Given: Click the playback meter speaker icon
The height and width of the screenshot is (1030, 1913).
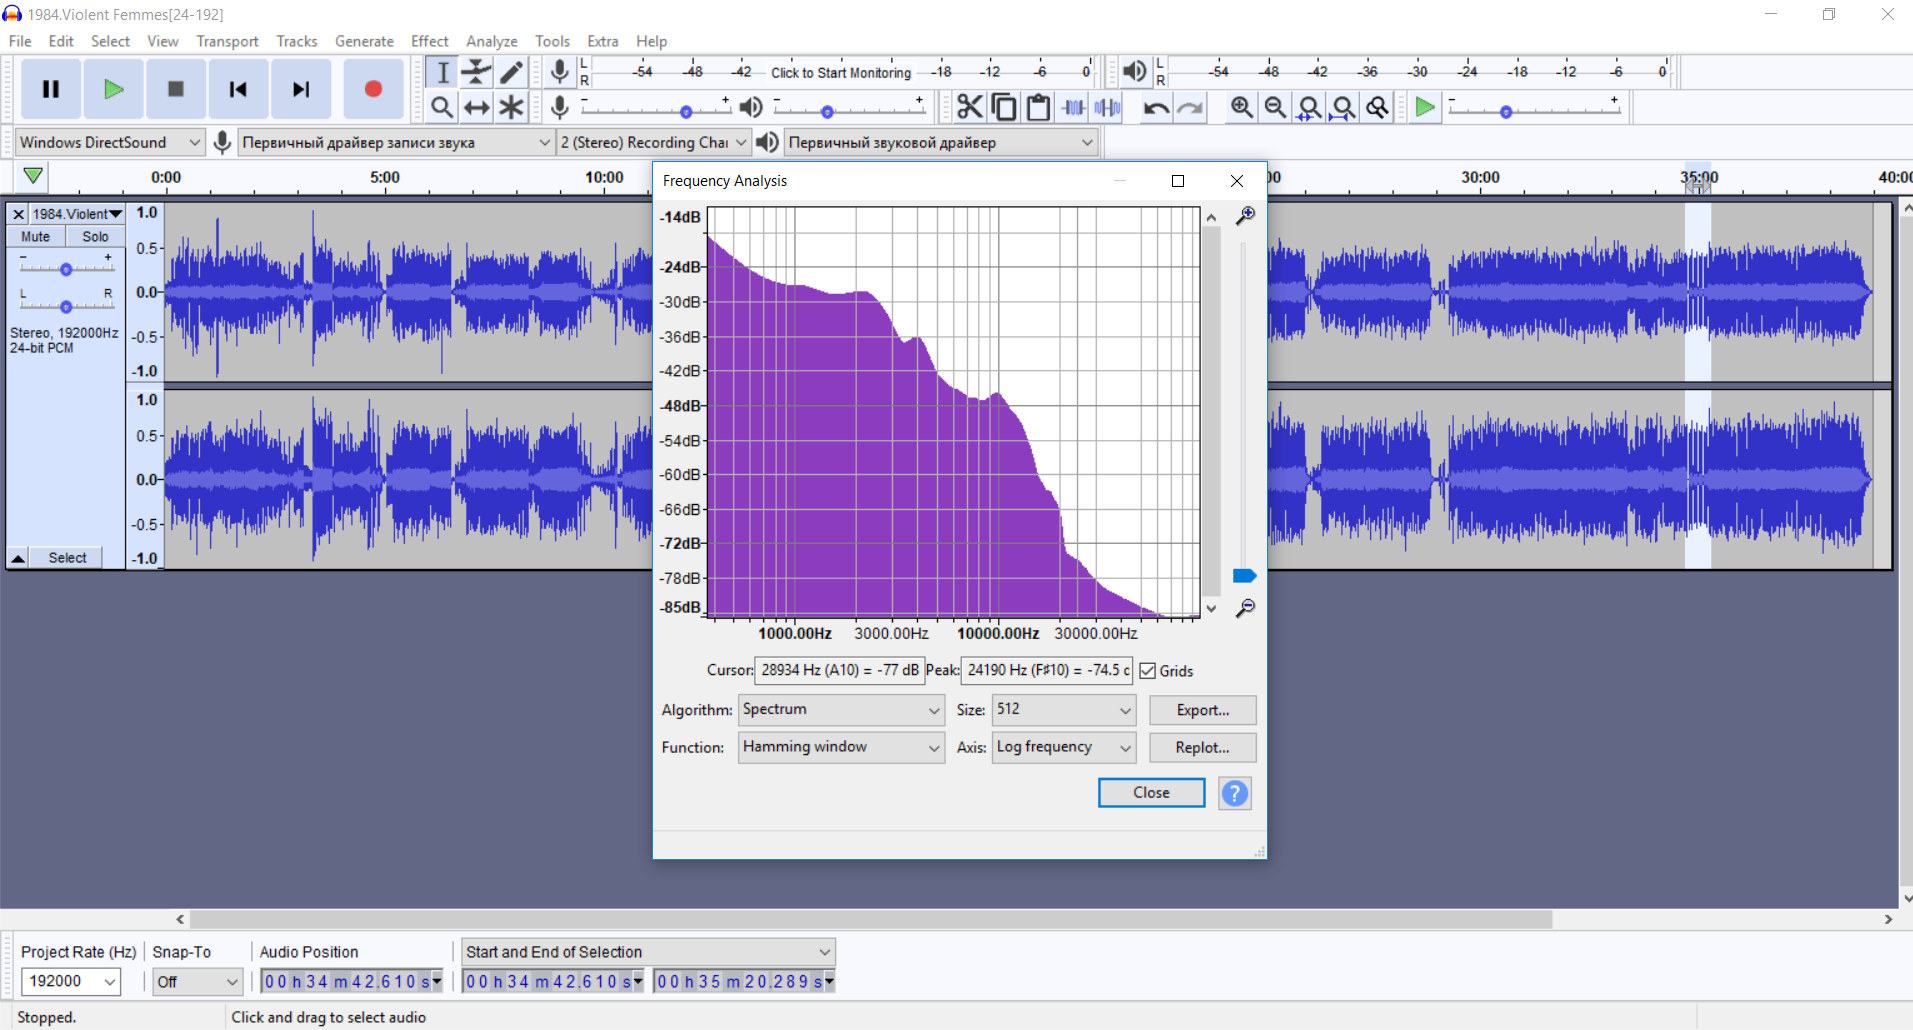Looking at the screenshot, I should 1135,71.
